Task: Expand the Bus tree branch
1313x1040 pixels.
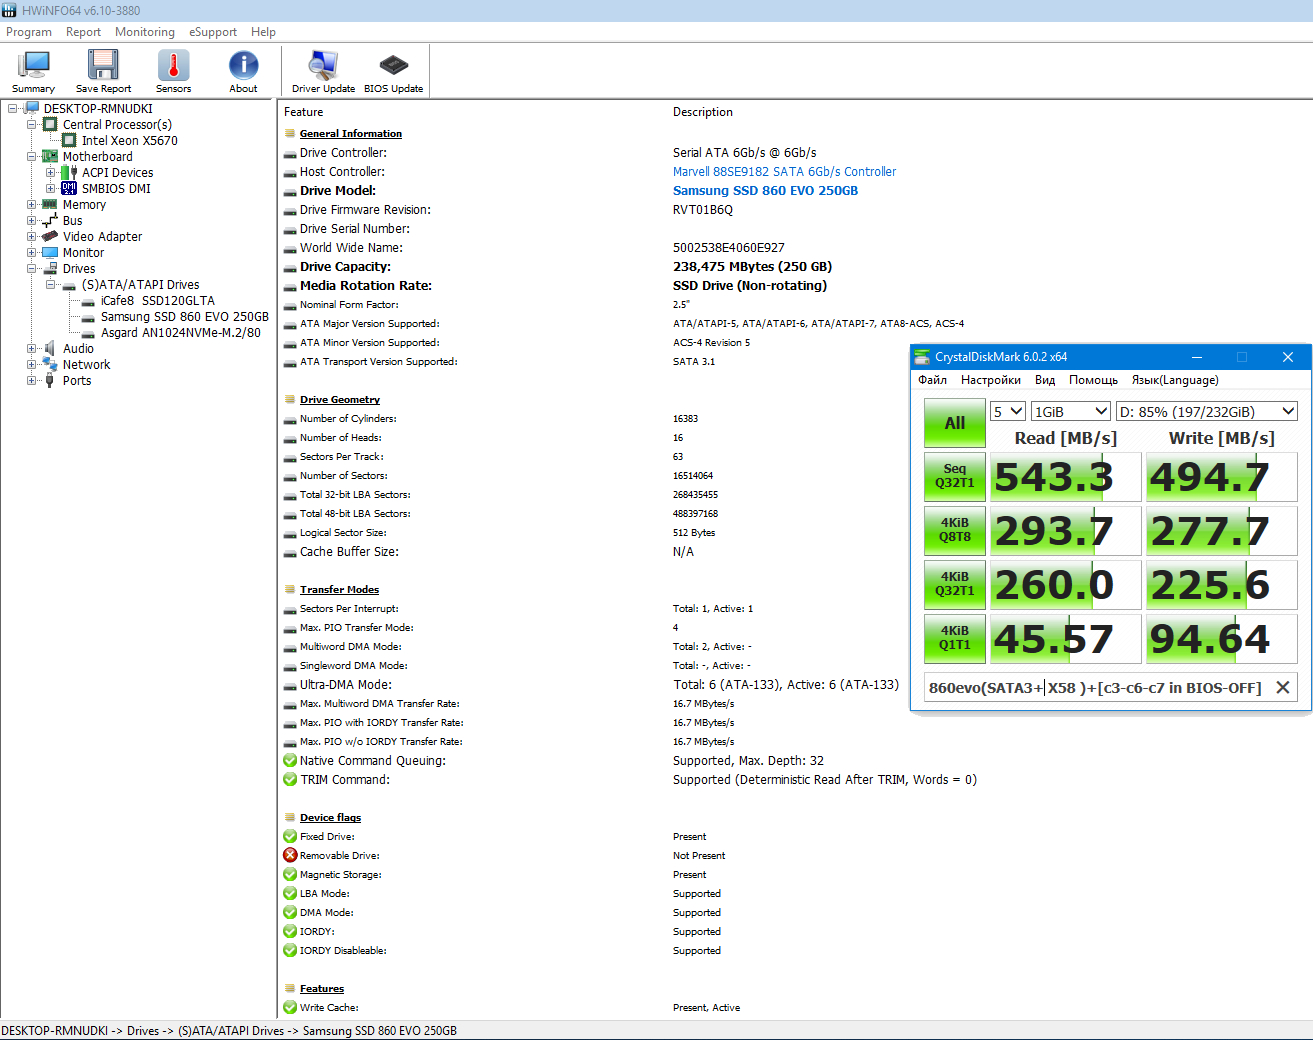Action: click(x=32, y=221)
